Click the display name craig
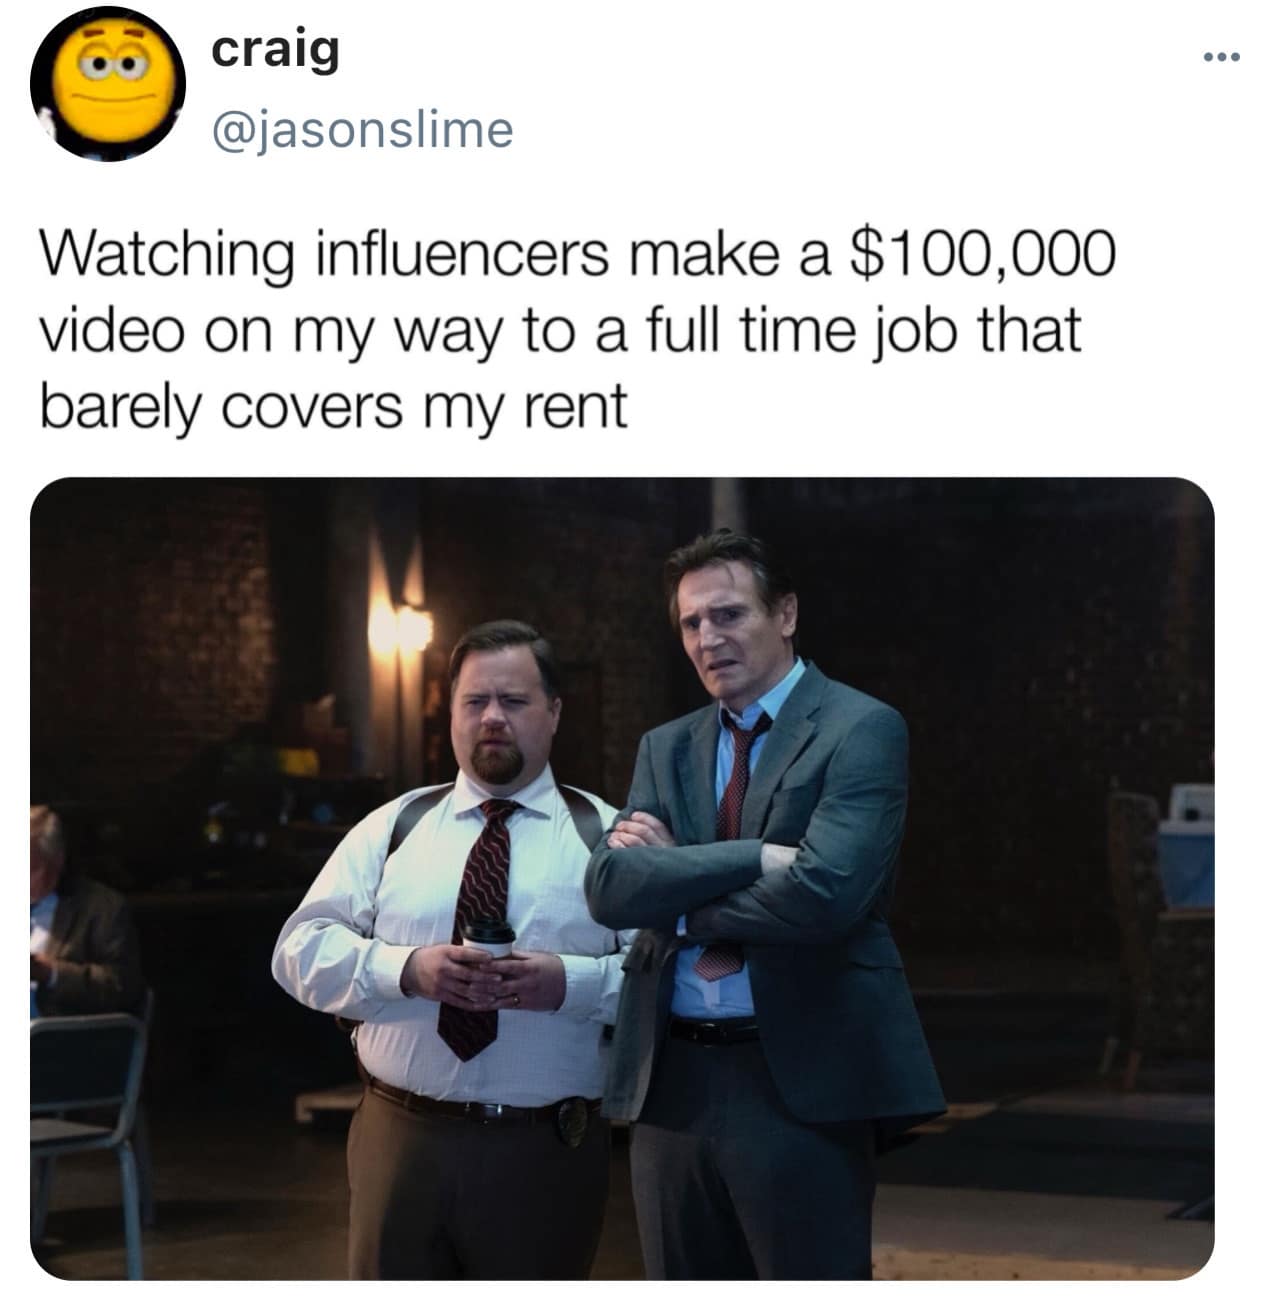Viewport: 1284px width, 1311px height. [x=275, y=50]
